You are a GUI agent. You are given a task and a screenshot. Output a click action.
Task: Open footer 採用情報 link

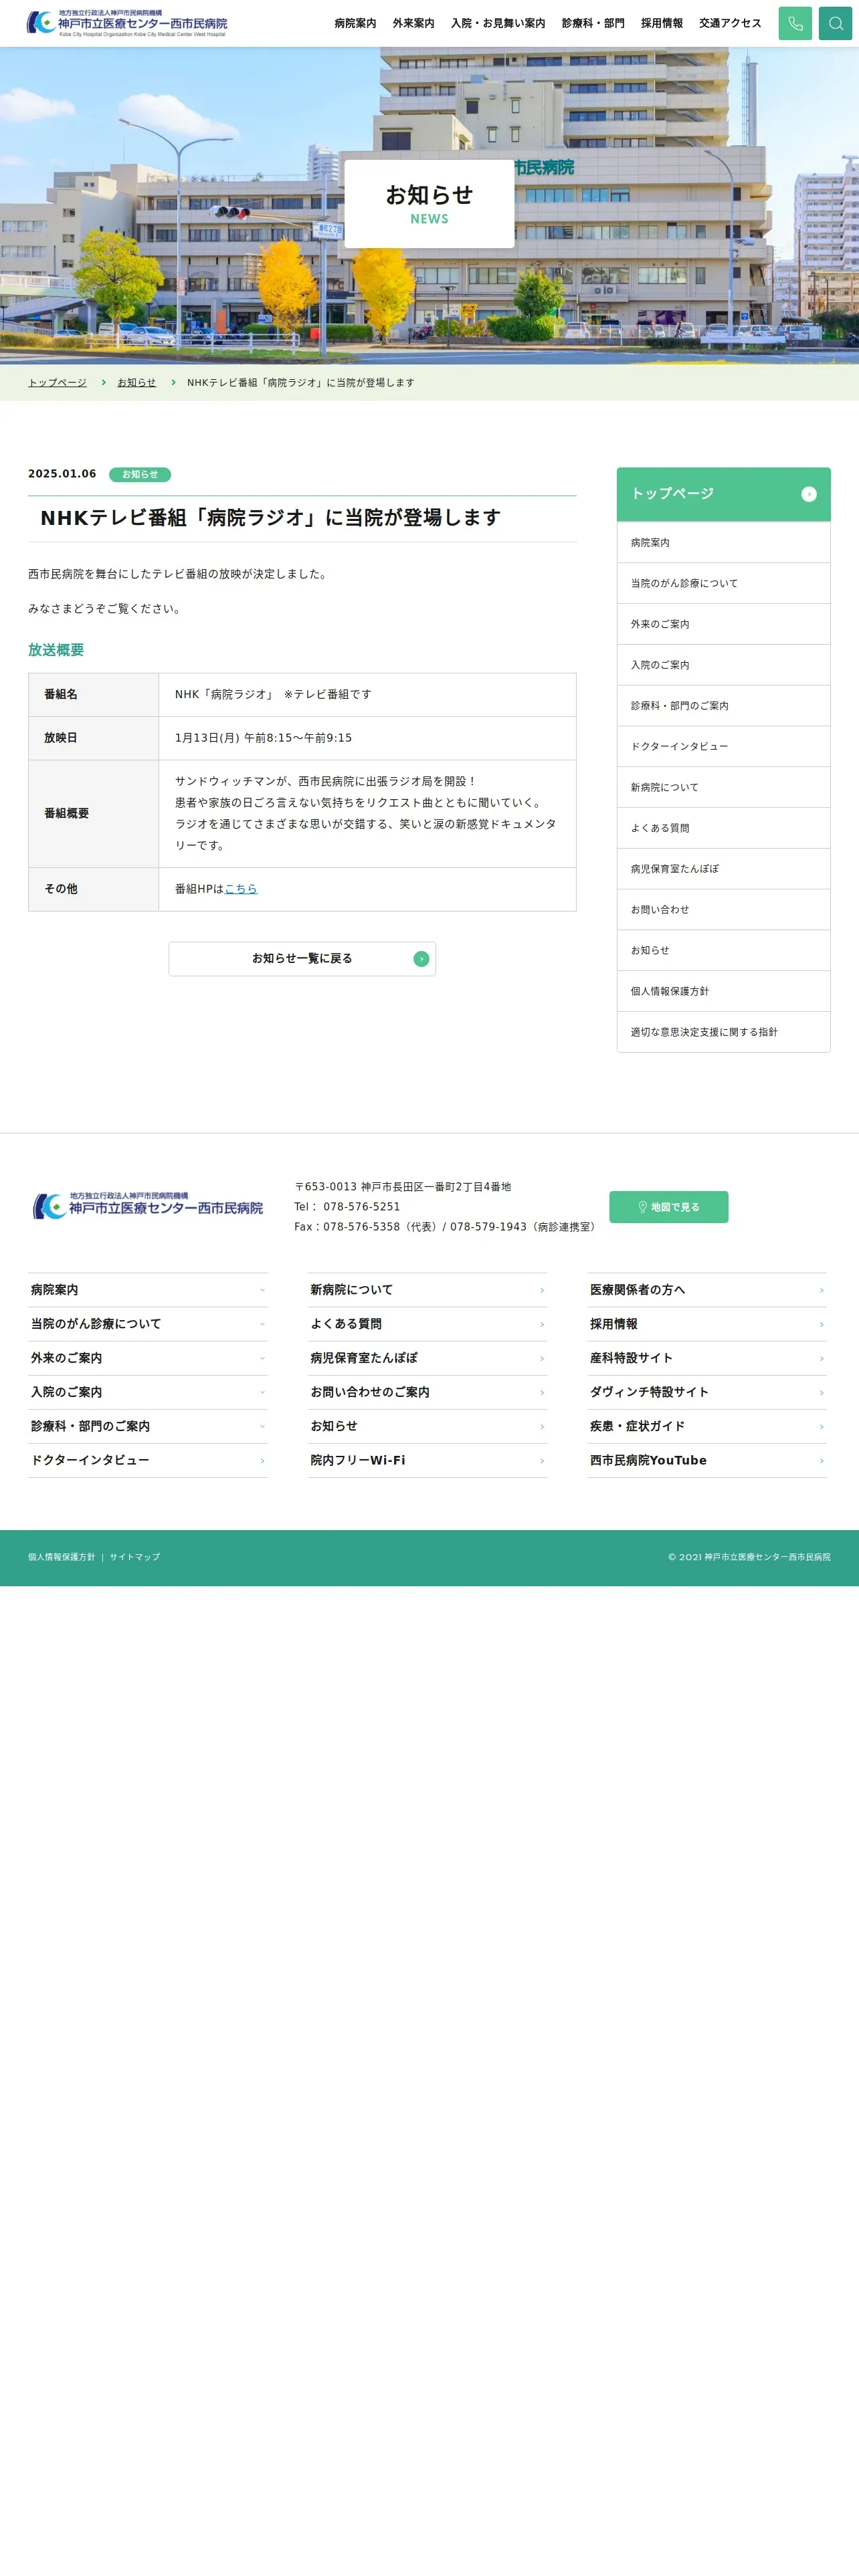(707, 1324)
